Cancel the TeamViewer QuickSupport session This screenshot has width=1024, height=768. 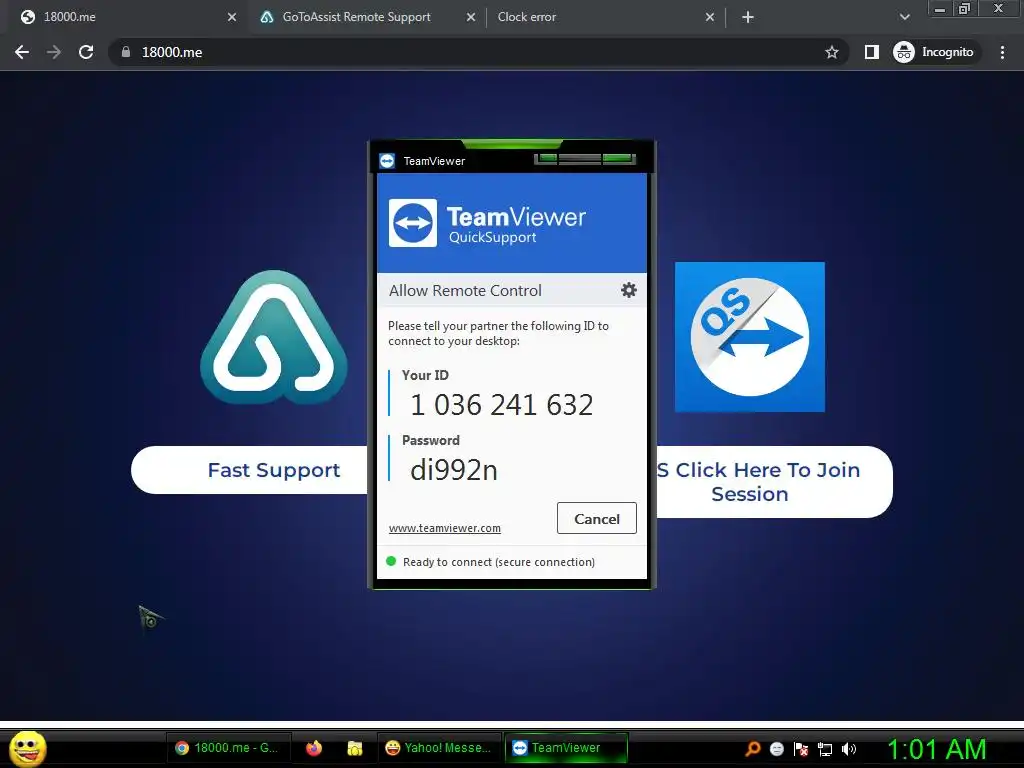[x=596, y=518]
